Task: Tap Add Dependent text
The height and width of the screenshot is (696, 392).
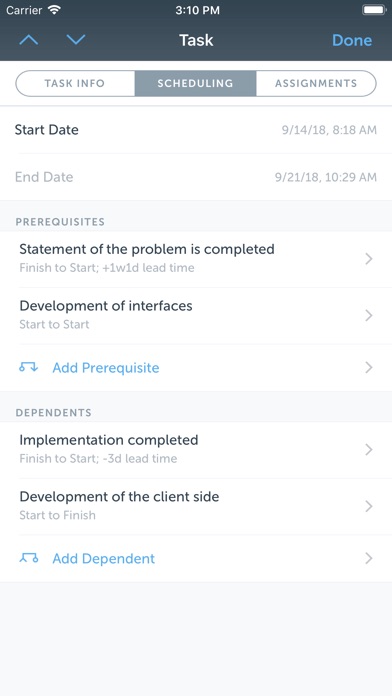Action: click(x=104, y=558)
